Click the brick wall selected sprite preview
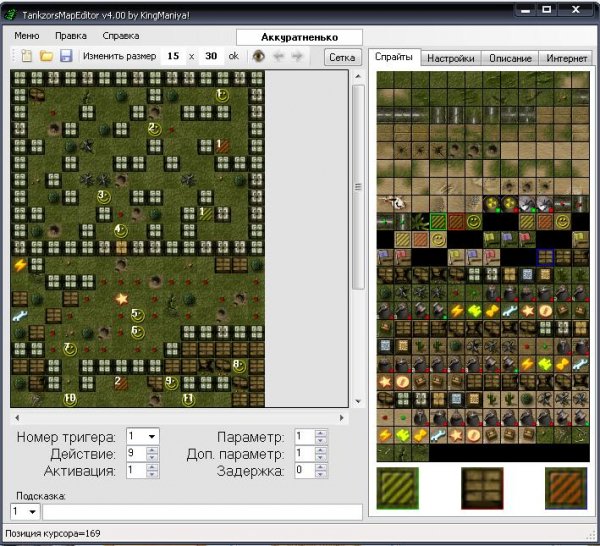 pyautogui.click(x=482, y=489)
